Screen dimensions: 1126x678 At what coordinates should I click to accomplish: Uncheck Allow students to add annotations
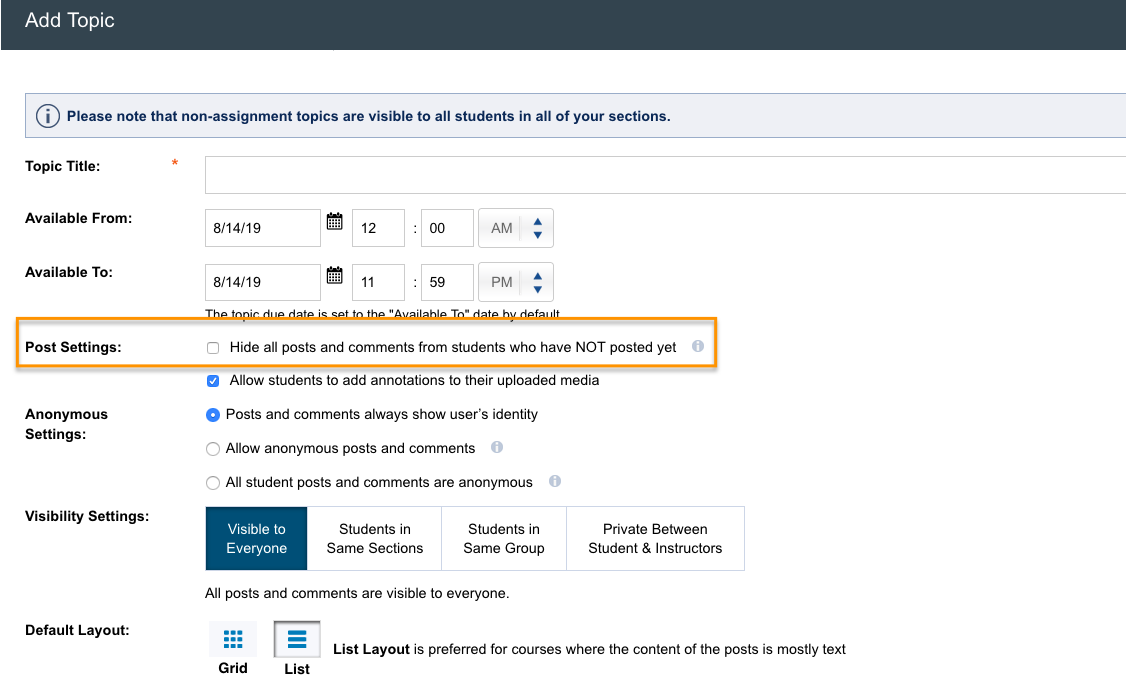tap(212, 381)
